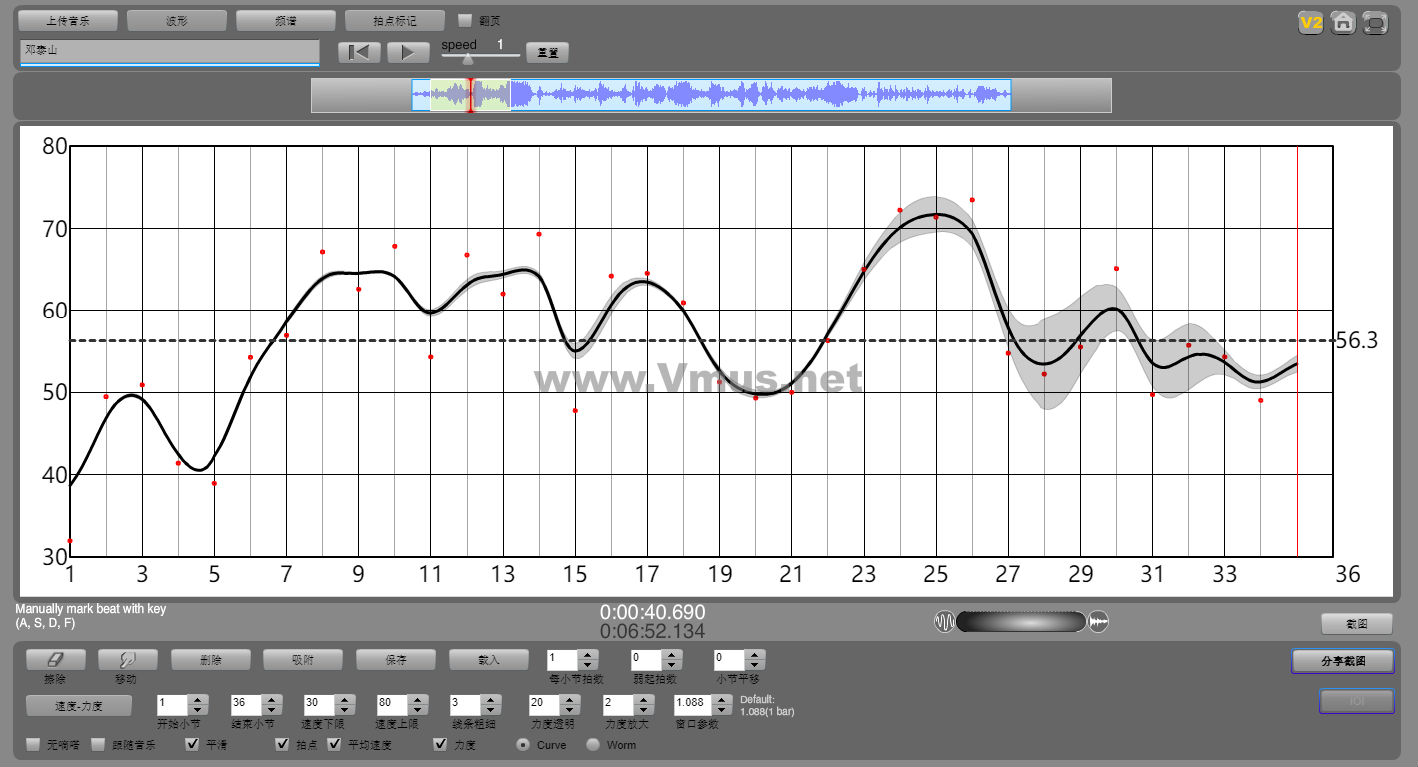Image resolution: width=1418 pixels, height=767 pixels.
Task: Select the move (移动) tool
Action: (127, 660)
